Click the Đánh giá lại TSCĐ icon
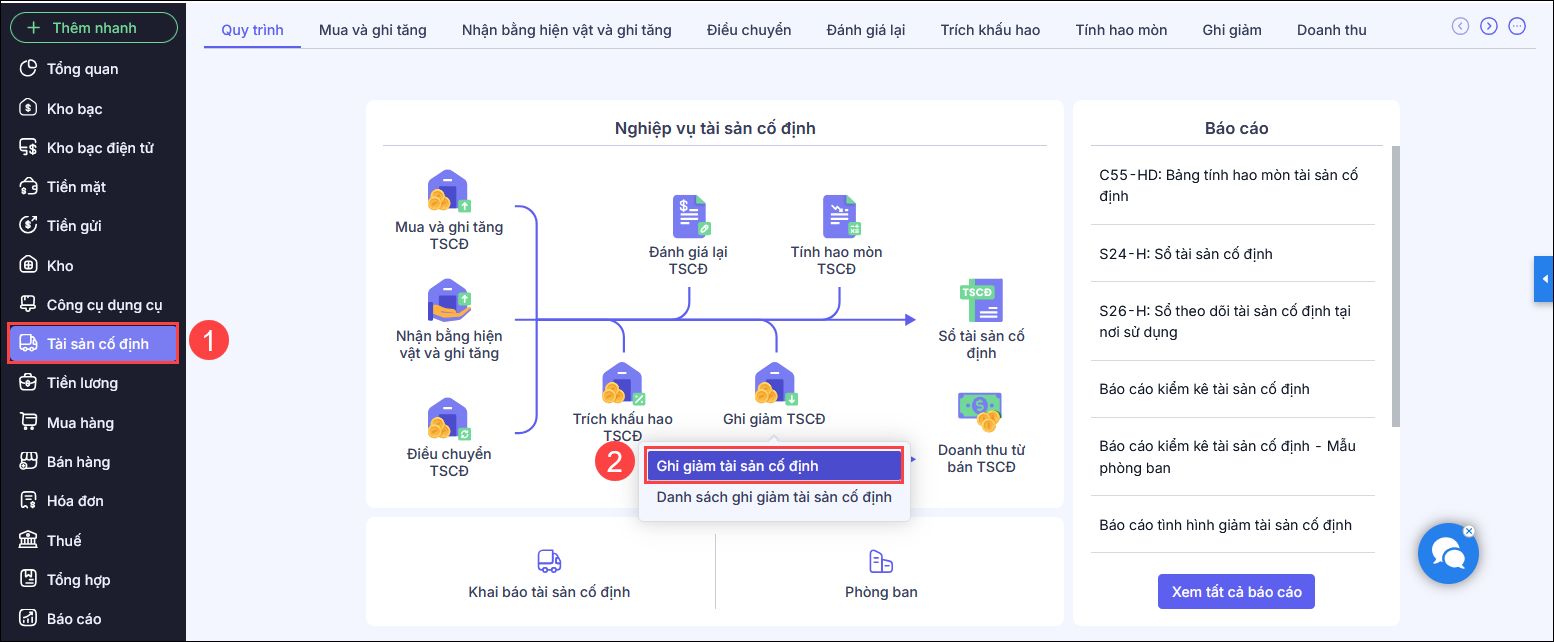1554x642 pixels. [x=689, y=217]
